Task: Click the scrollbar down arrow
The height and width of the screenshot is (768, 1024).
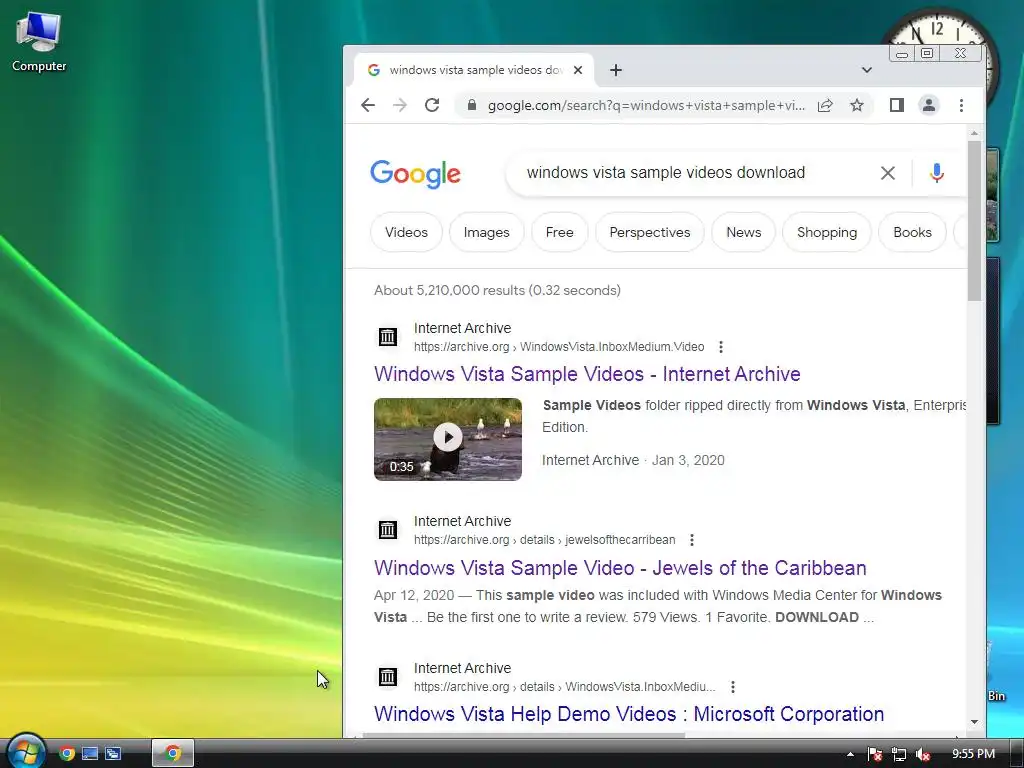Action: pos(974,722)
